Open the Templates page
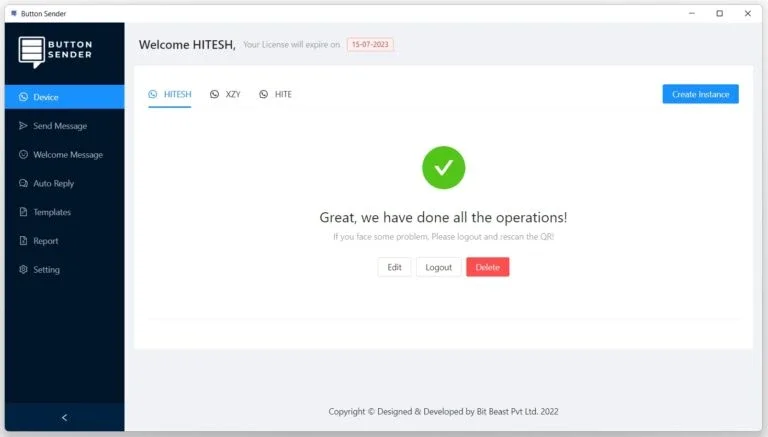This screenshot has width=768, height=437. [65, 212]
